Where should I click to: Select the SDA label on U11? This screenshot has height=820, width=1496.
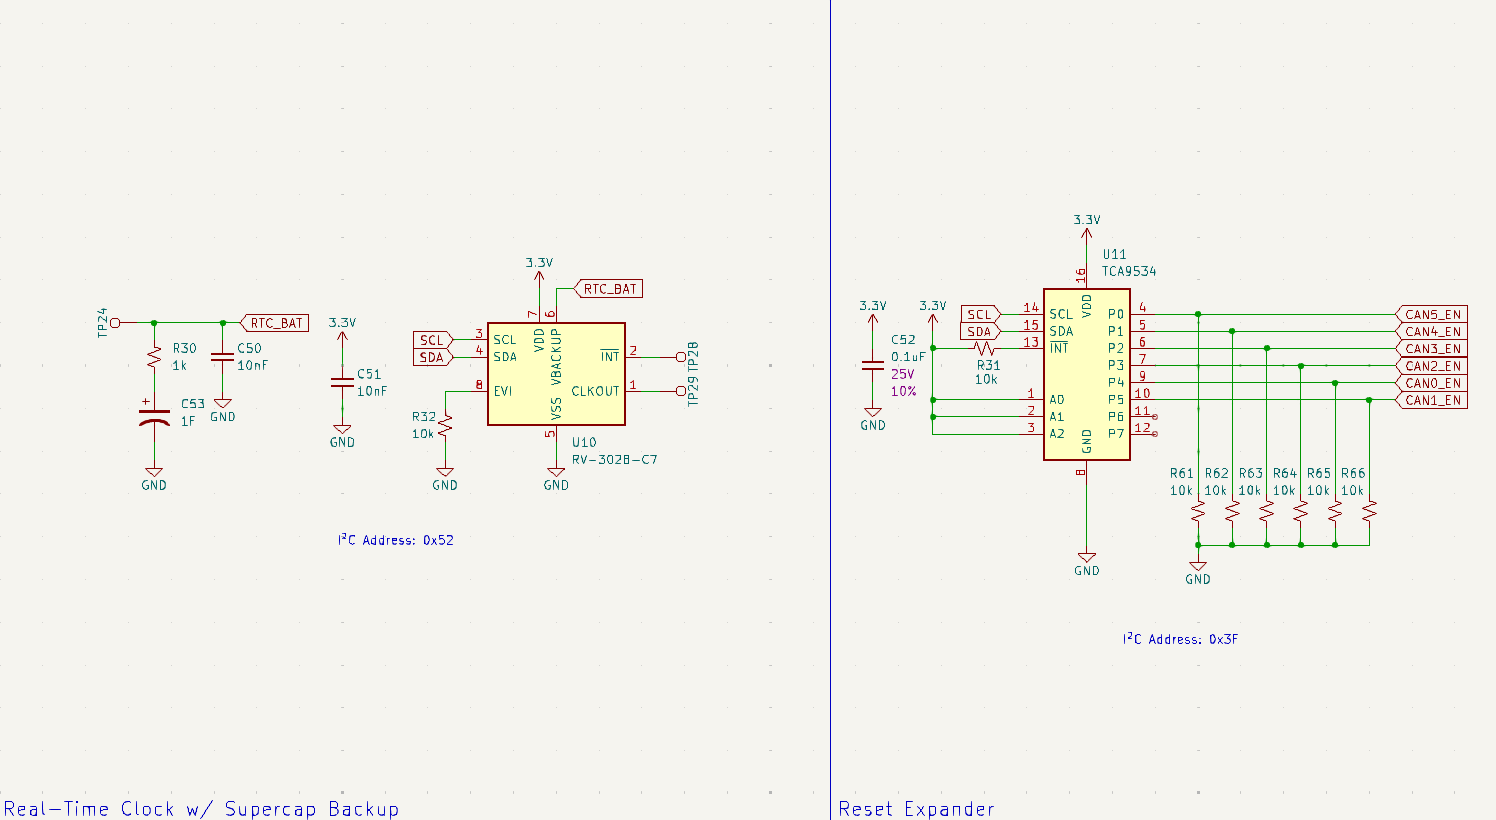point(981,331)
